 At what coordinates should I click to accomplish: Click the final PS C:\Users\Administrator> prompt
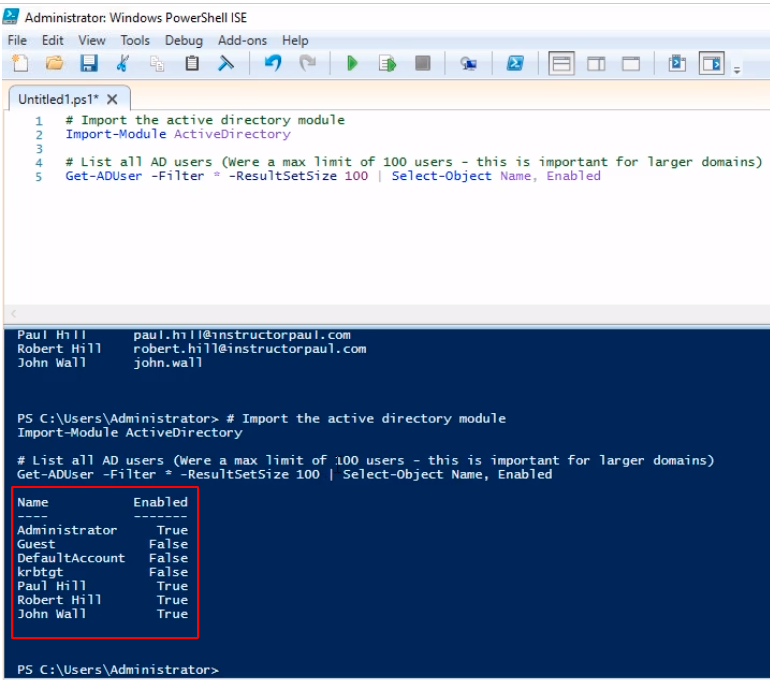118,669
